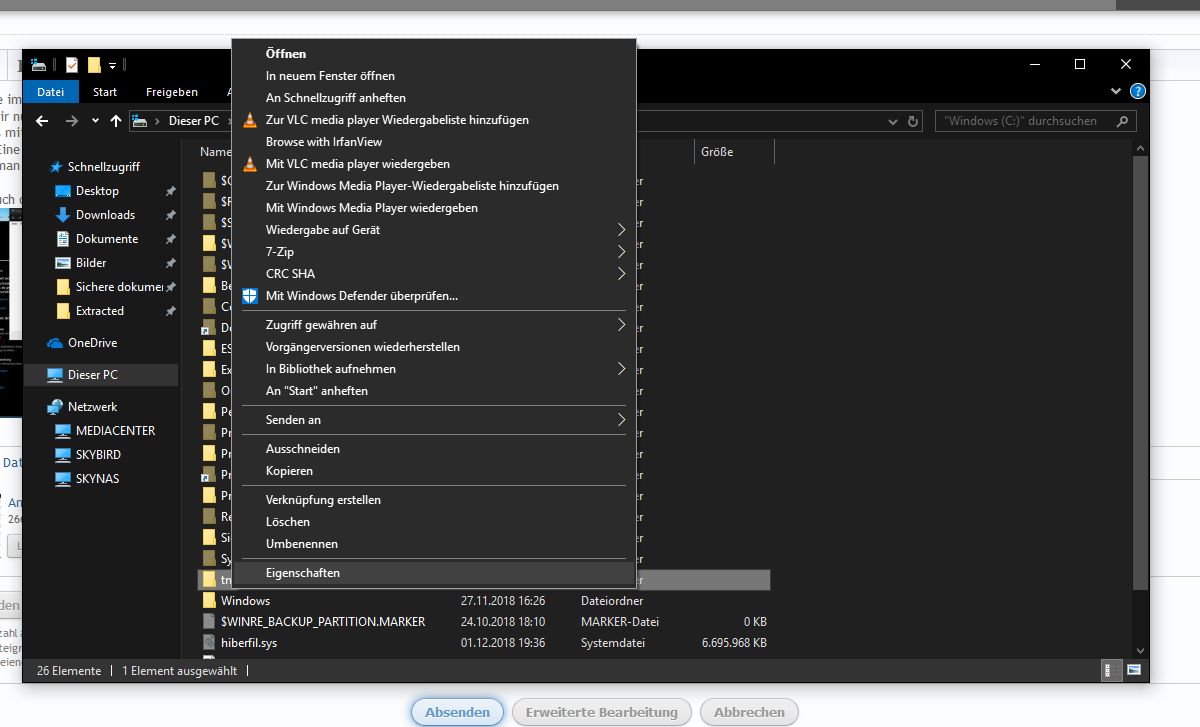Choose Löschen in the context menu
This screenshot has width=1200, height=727.
(x=433, y=522)
